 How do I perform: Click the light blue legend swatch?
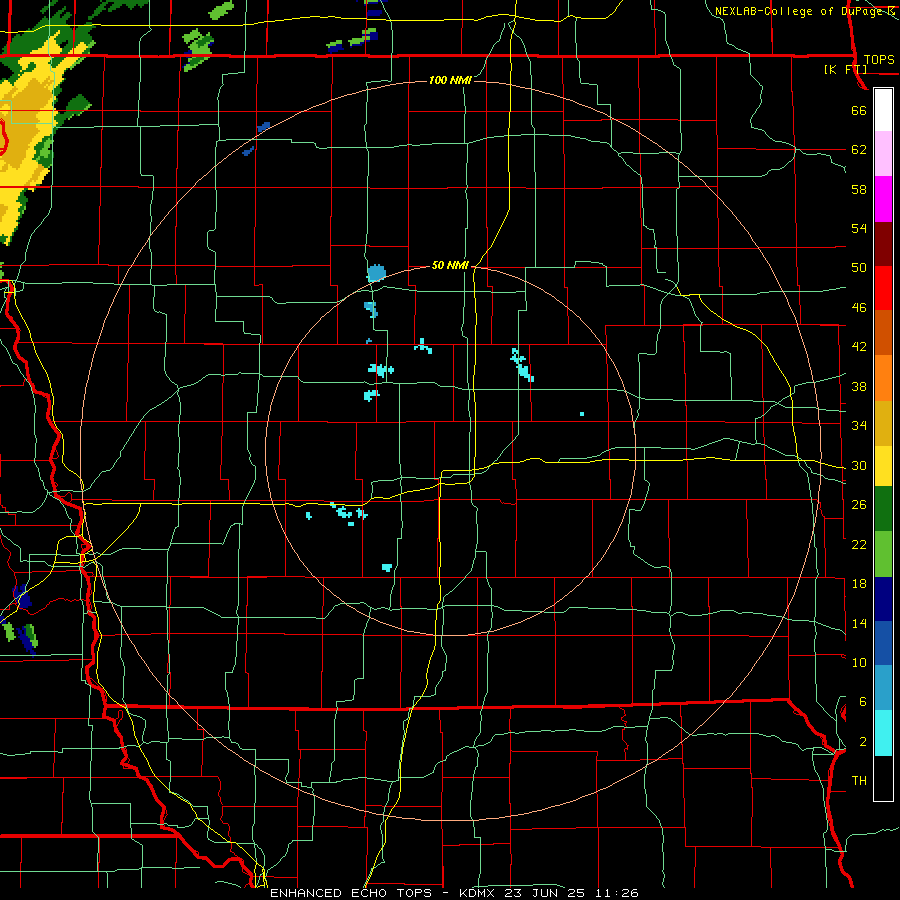[883, 688]
